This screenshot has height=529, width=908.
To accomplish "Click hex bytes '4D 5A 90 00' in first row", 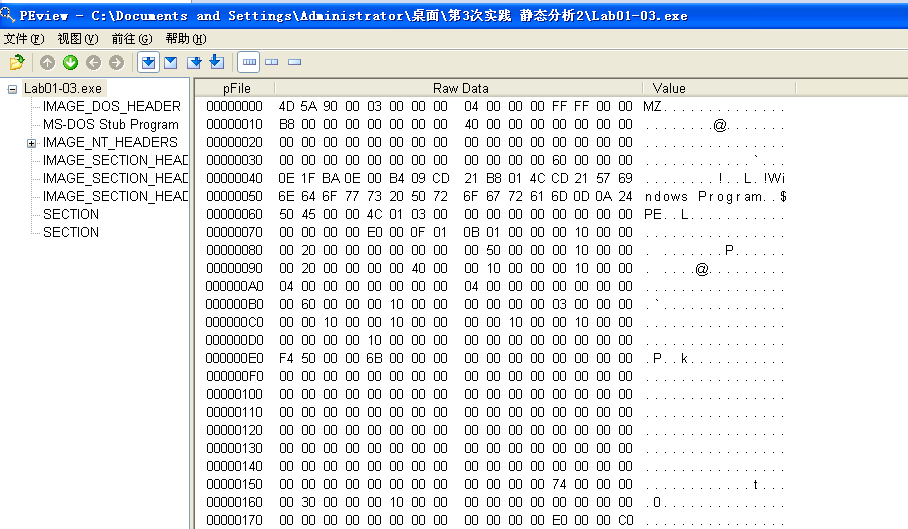I will pos(319,106).
